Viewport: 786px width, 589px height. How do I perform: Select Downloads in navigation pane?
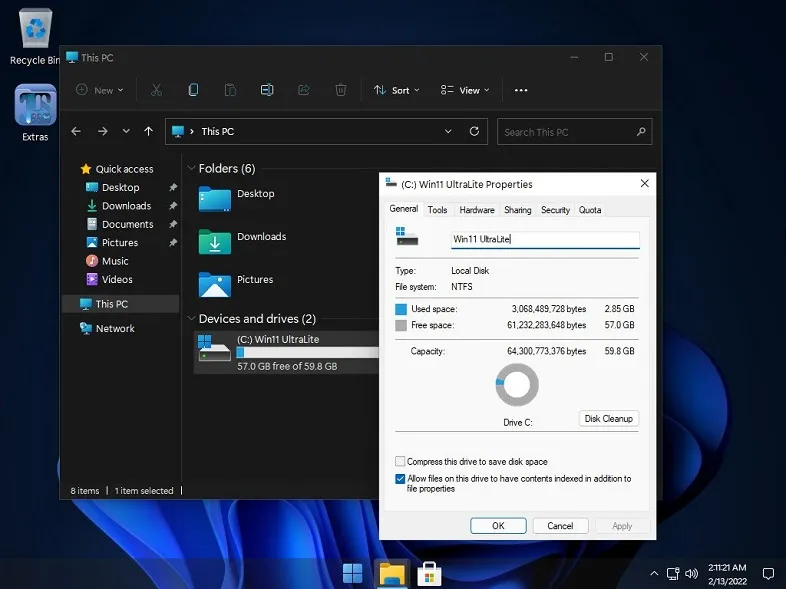click(119, 206)
